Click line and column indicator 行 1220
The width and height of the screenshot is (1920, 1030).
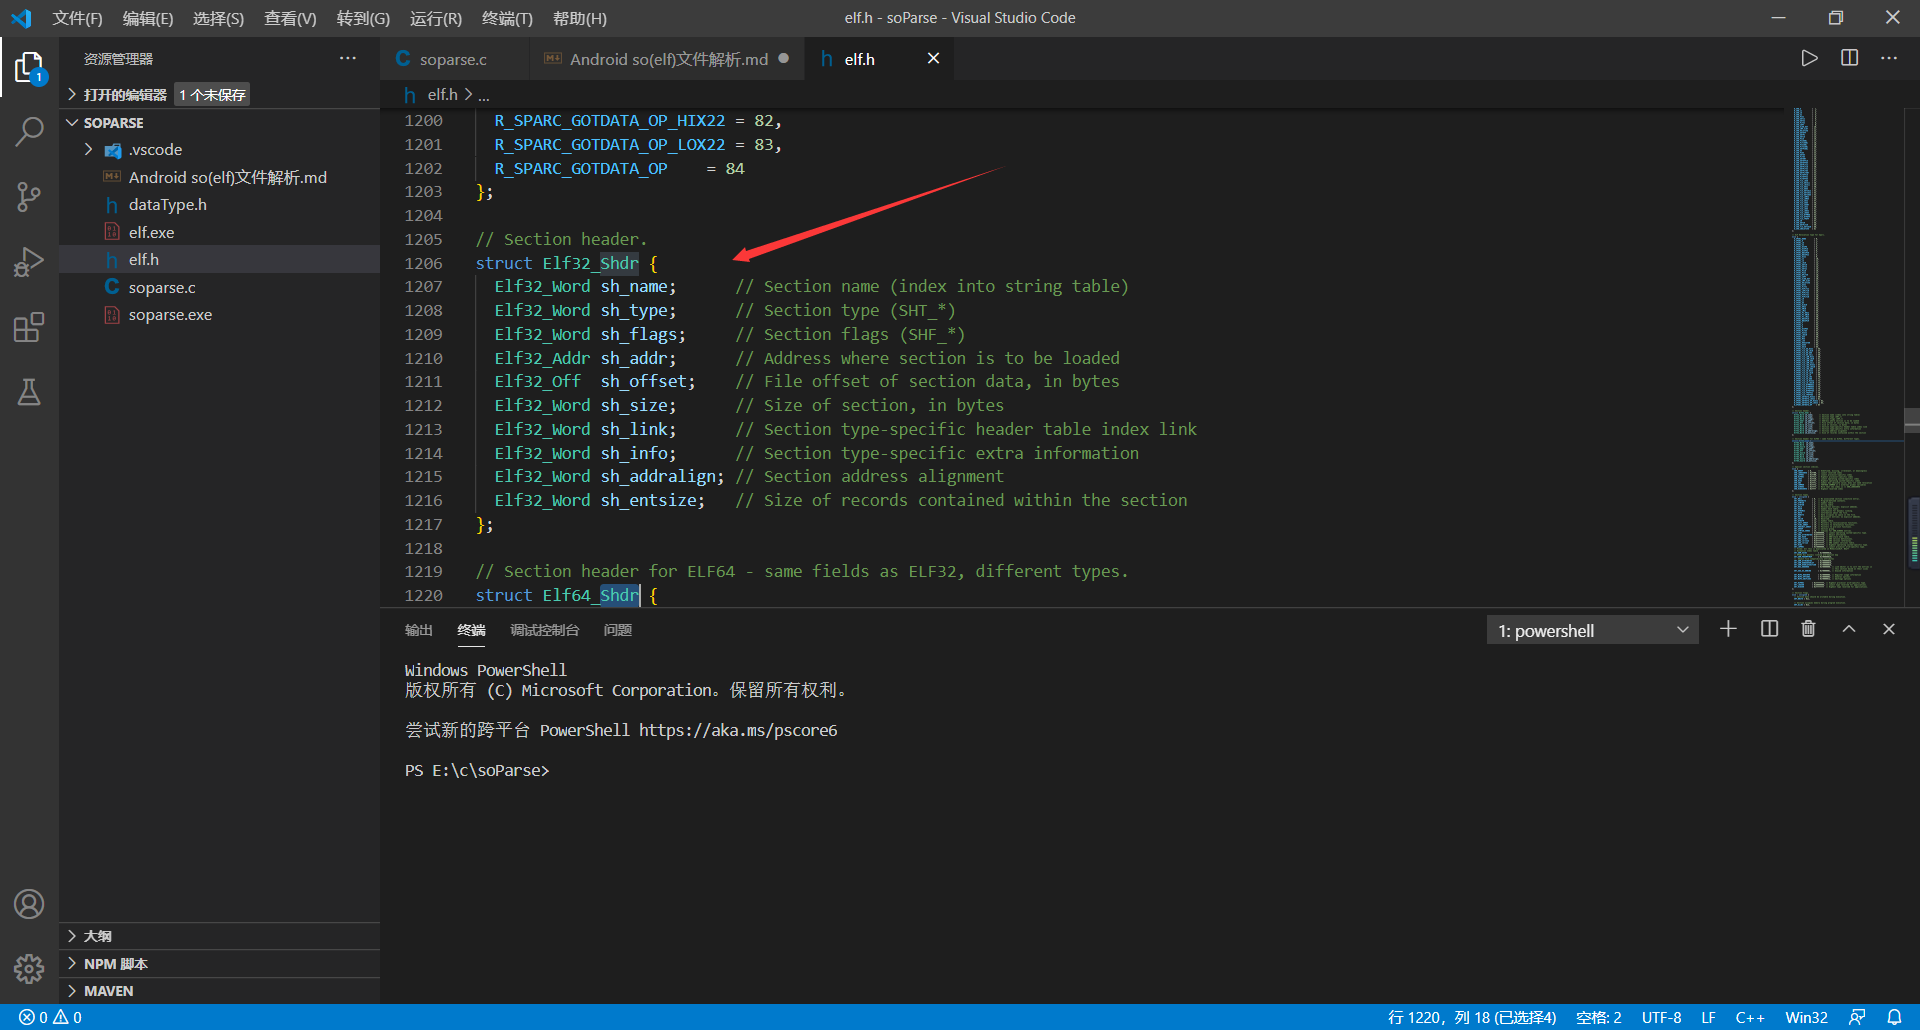(x=1472, y=1017)
